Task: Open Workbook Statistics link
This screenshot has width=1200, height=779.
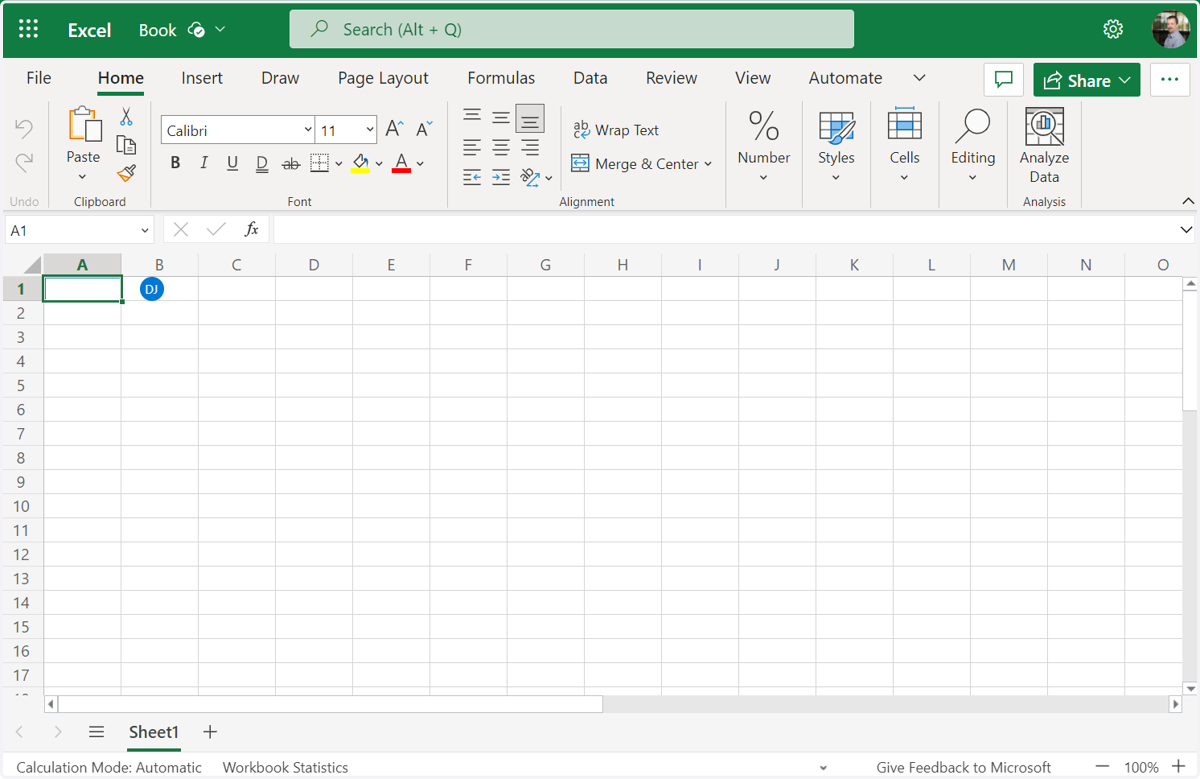Action: point(285,767)
